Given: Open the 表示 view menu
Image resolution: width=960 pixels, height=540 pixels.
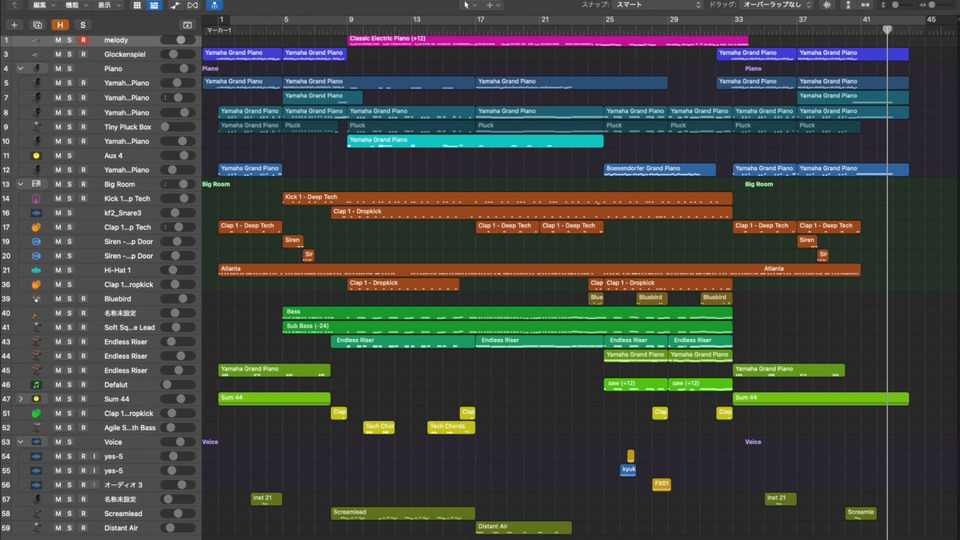Looking at the screenshot, I should [x=104, y=5].
